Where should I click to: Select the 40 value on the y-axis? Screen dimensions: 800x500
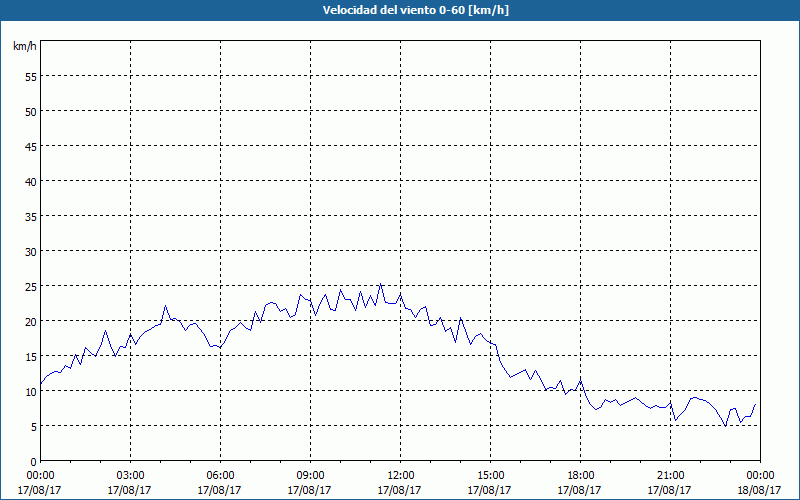pyautogui.click(x=31, y=182)
